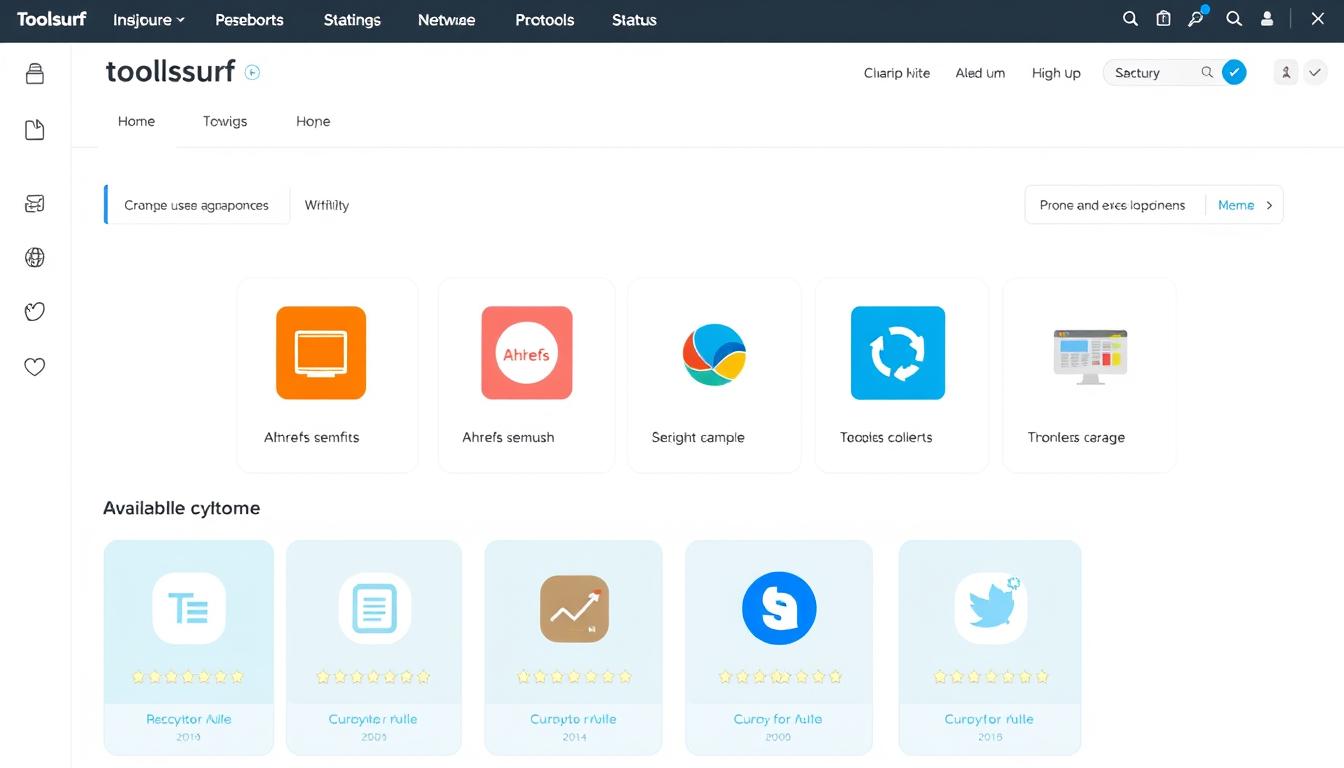
Task: Open the chevron next to the user avatar
Action: 1316,72
